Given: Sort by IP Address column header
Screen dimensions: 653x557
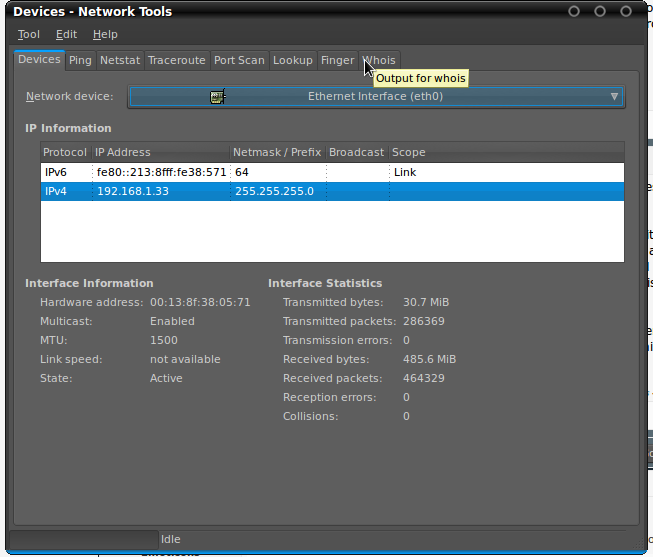Looking at the screenshot, I should coord(160,152).
